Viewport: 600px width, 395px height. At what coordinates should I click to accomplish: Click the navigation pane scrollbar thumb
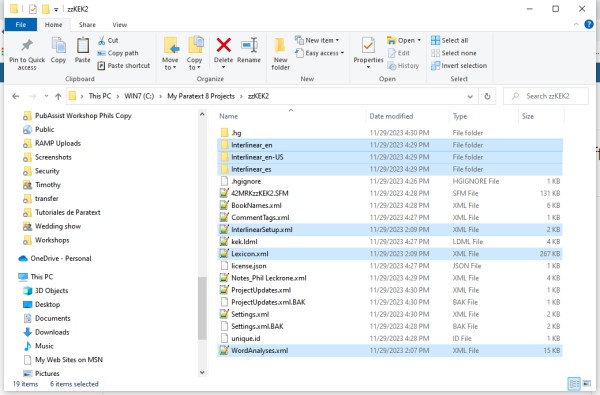[202, 308]
